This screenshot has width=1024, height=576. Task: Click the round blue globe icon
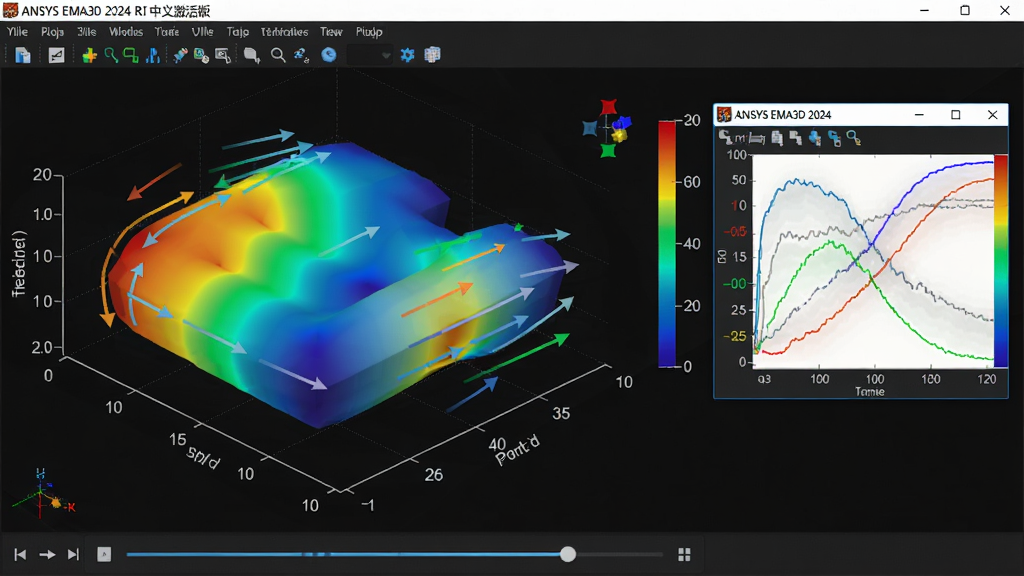(328, 55)
